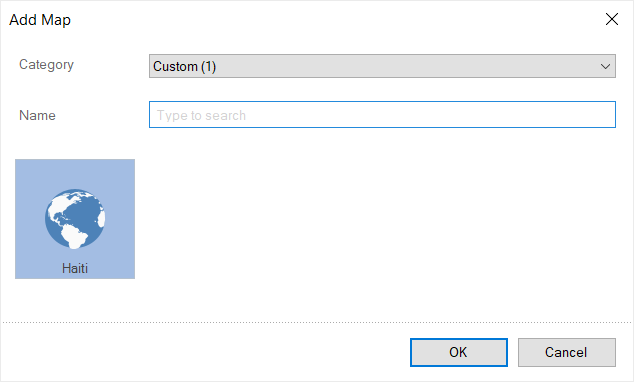Expand the category list via chevron
This screenshot has width=634, height=382.
pos(605,66)
